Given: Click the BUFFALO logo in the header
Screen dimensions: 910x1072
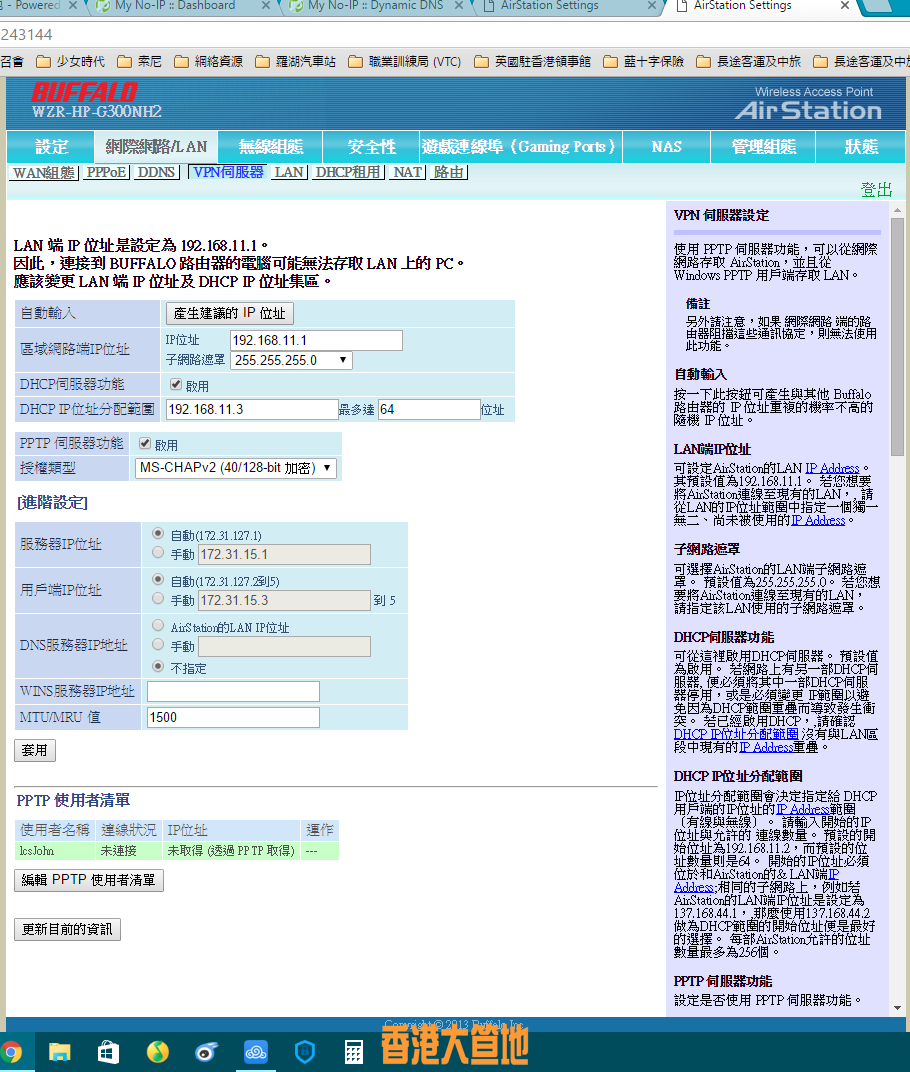Looking at the screenshot, I should tap(84, 92).
